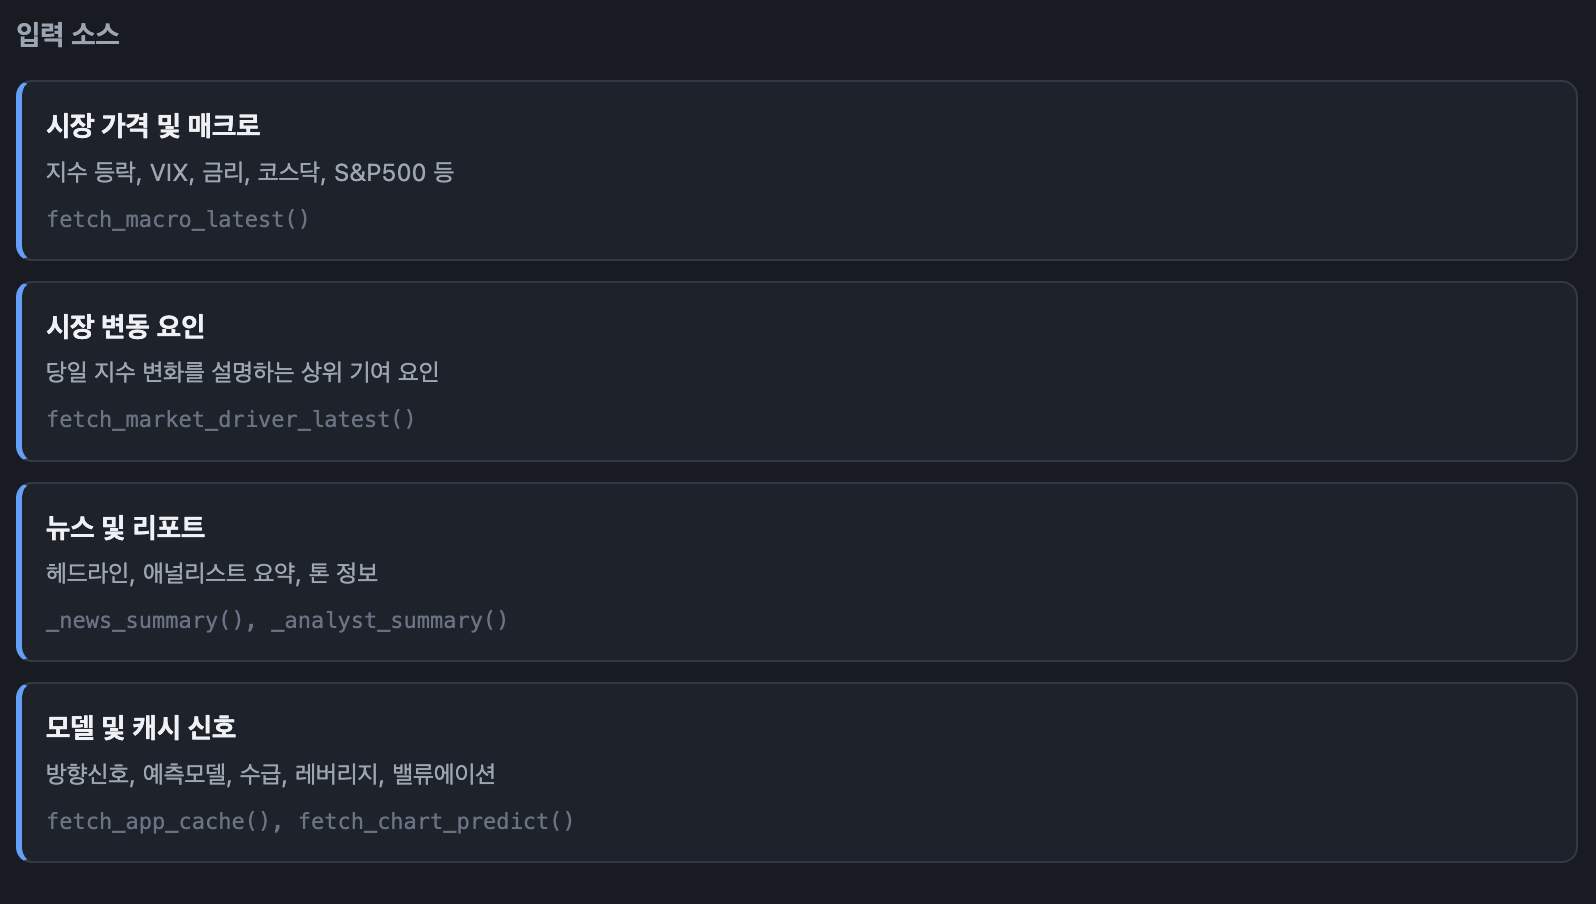The width and height of the screenshot is (1596, 904).
Task: Select the 시장 가격 및 매크로 card title
Action: (153, 125)
